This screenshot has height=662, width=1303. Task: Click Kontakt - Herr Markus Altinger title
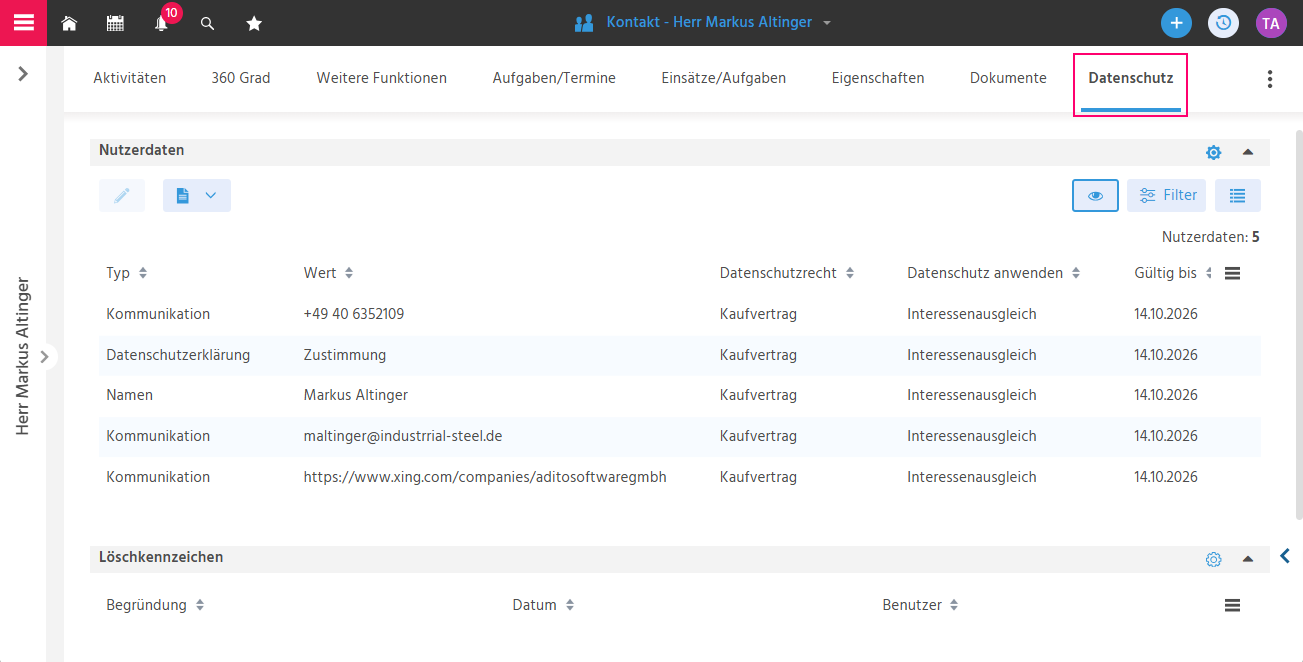[x=709, y=22]
